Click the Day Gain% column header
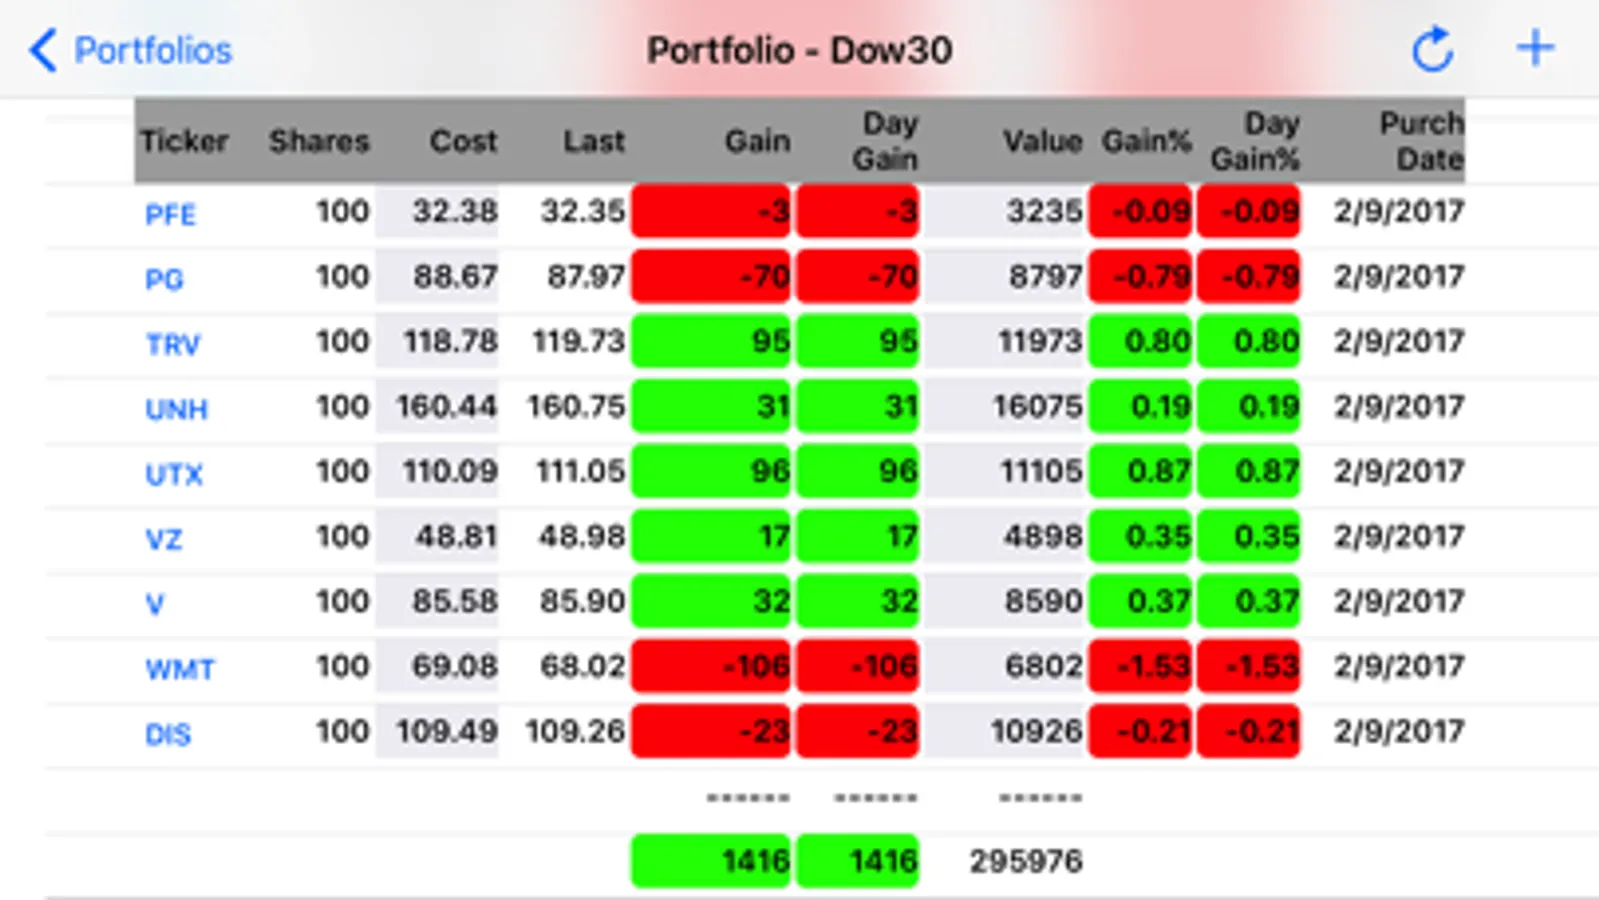This screenshot has height=900, width=1599. [x=1256, y=140]
